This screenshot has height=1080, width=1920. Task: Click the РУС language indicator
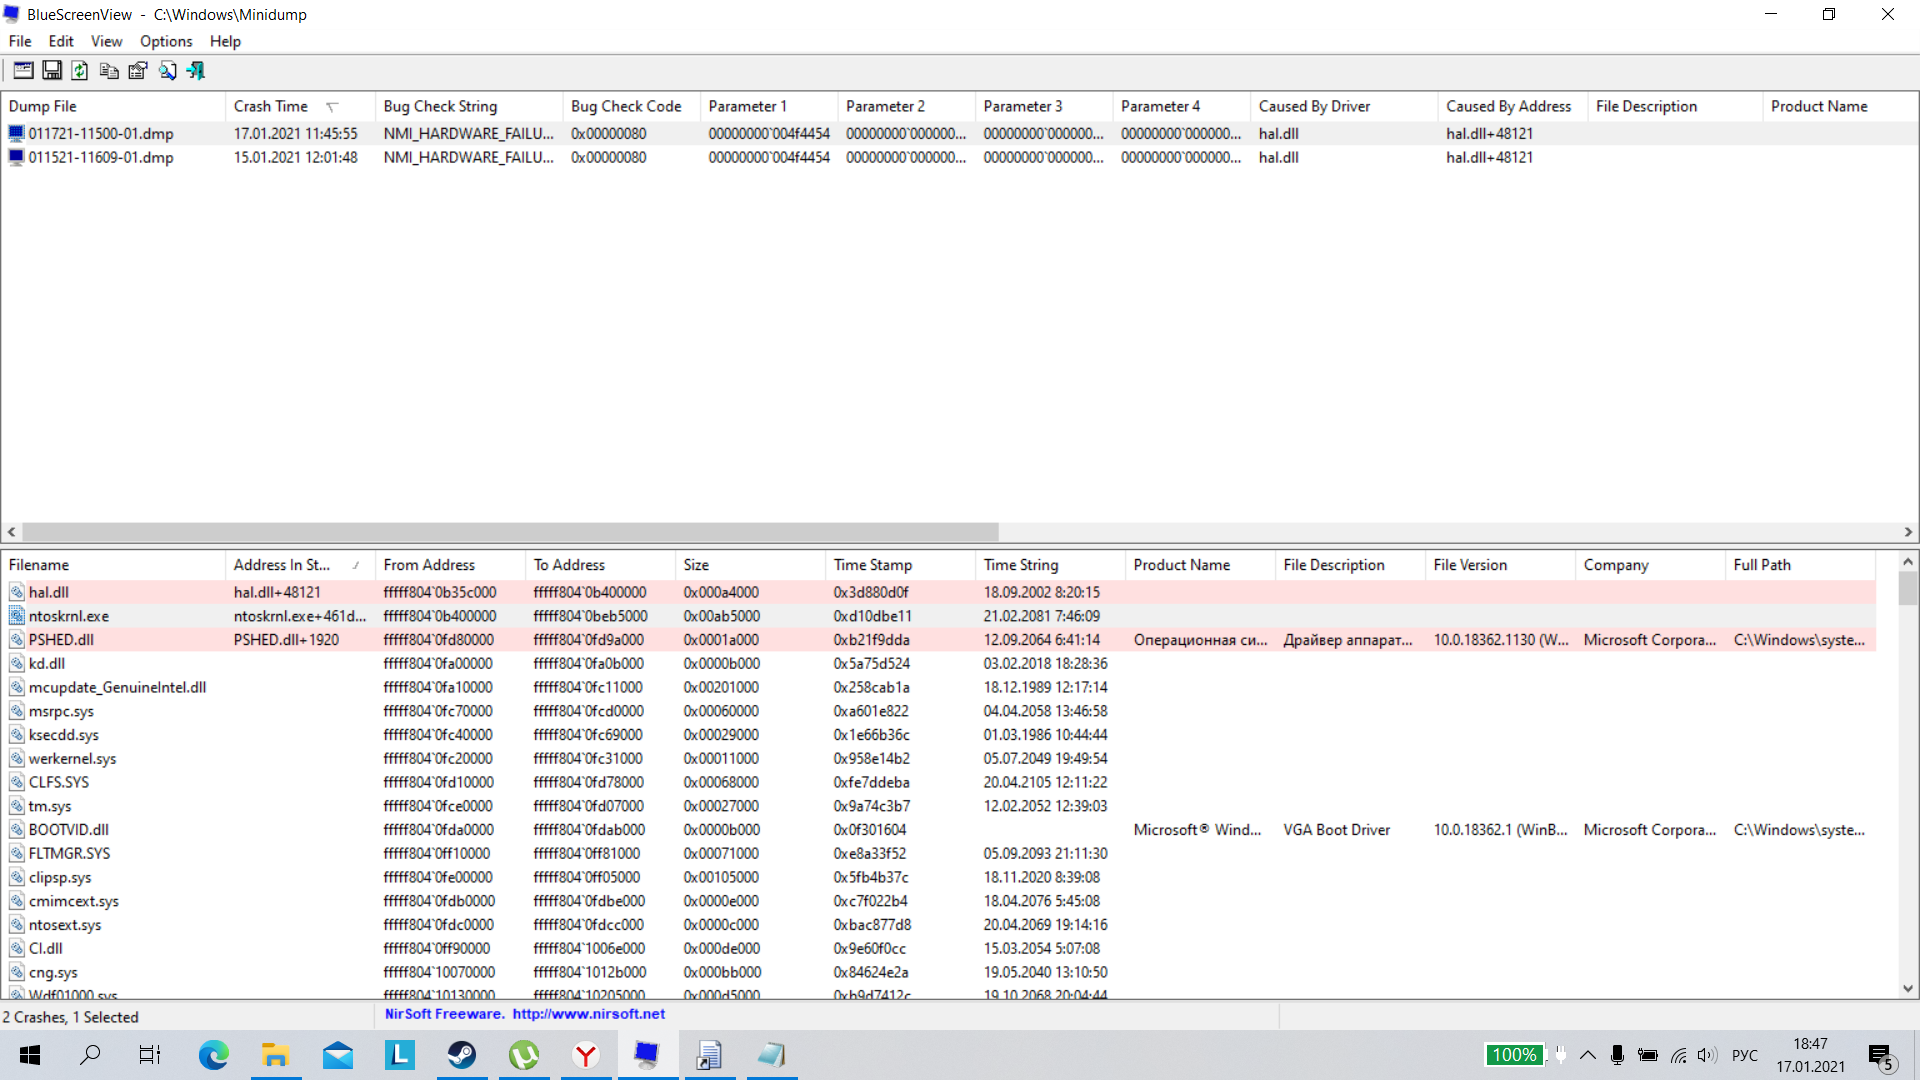coord(1744,1055)
